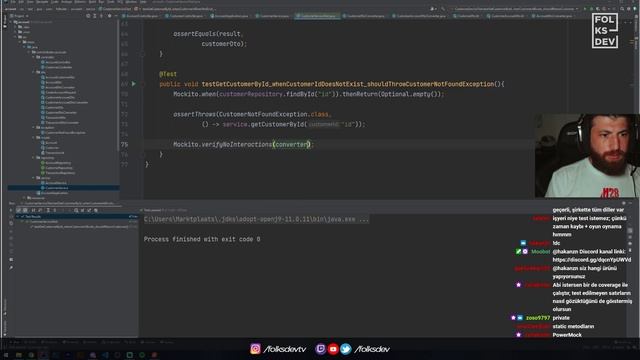640x360 pixels.
Task: Click 'Process finished with exit code 0' text
Action: pyautogui.click(x=202, y=239)
